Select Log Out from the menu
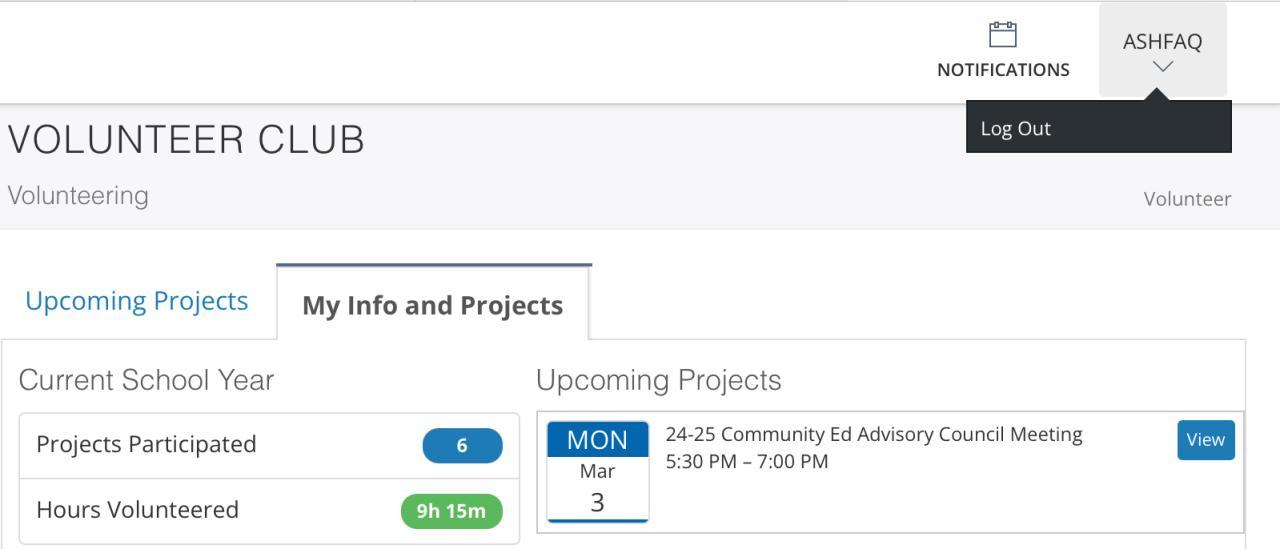 click(1016, 129)
